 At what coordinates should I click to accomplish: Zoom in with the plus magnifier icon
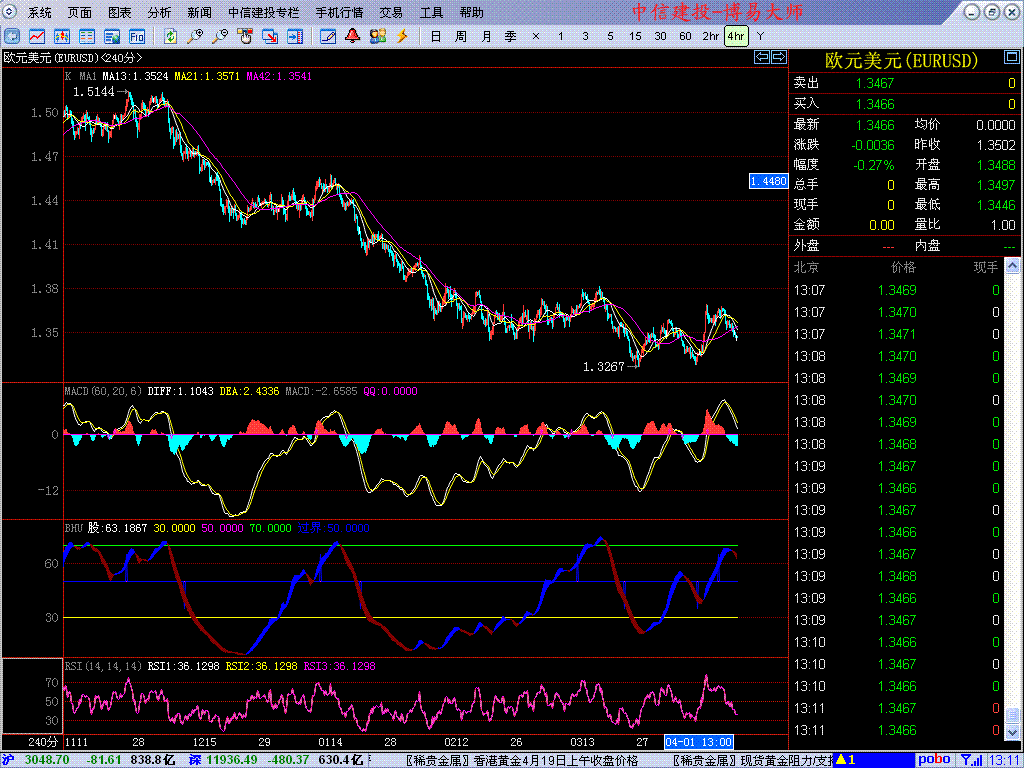tap(195, 37)
